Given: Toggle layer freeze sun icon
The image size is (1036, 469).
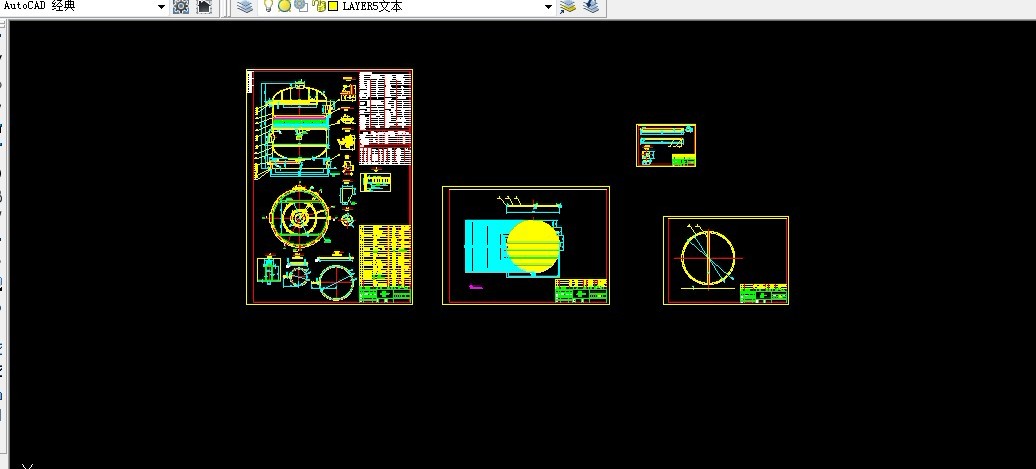Looking at the screenshot, I should [284, 7].
